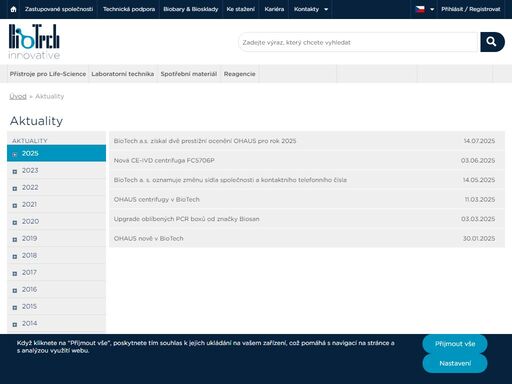
Task: Click date 14.07.2025 in news list
Action: [x=479, y=141]
